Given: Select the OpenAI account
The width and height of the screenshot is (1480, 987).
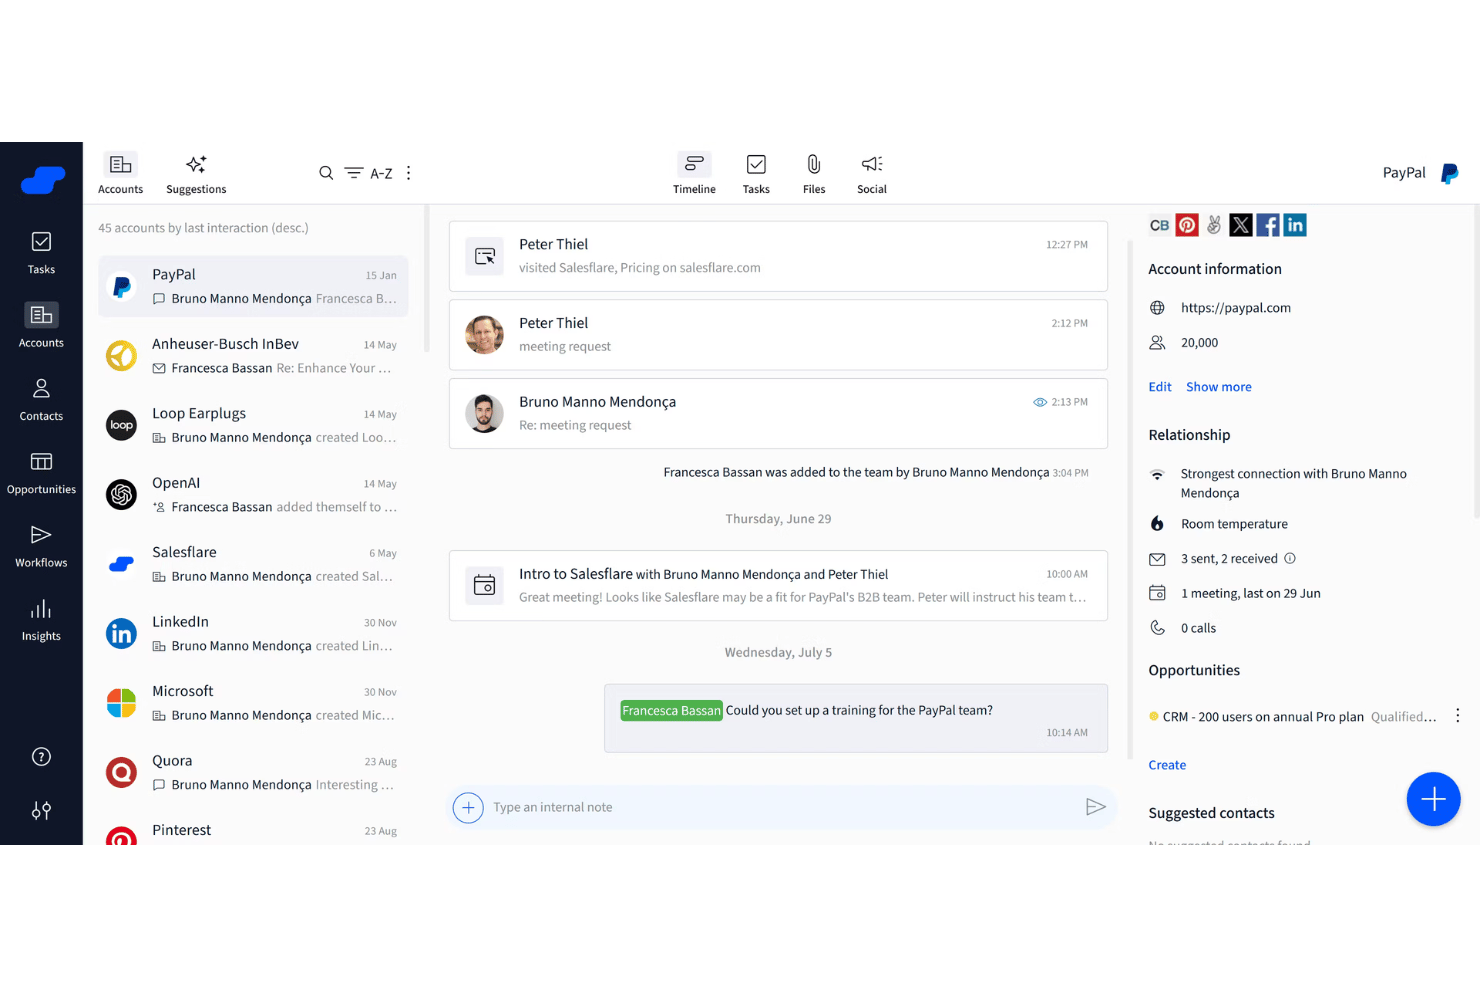Looking at the screenshot, I should pyautogui.click(x=253, y=495).
